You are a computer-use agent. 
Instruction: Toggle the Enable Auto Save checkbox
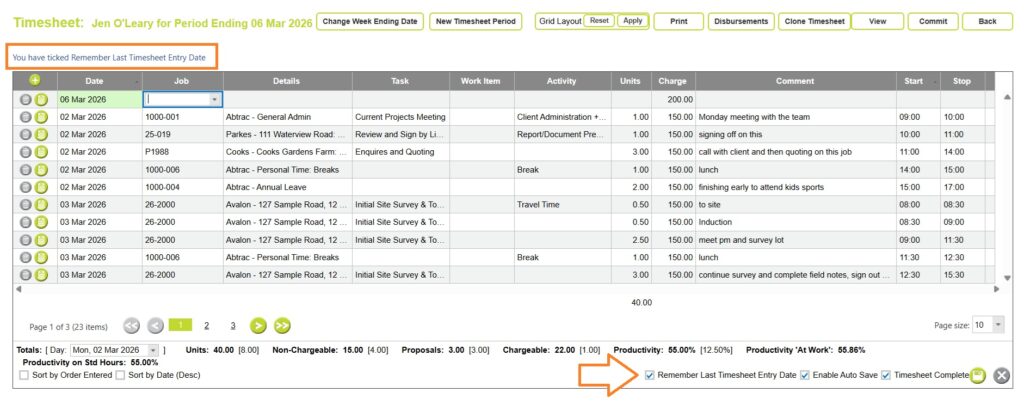coord(805,375)
